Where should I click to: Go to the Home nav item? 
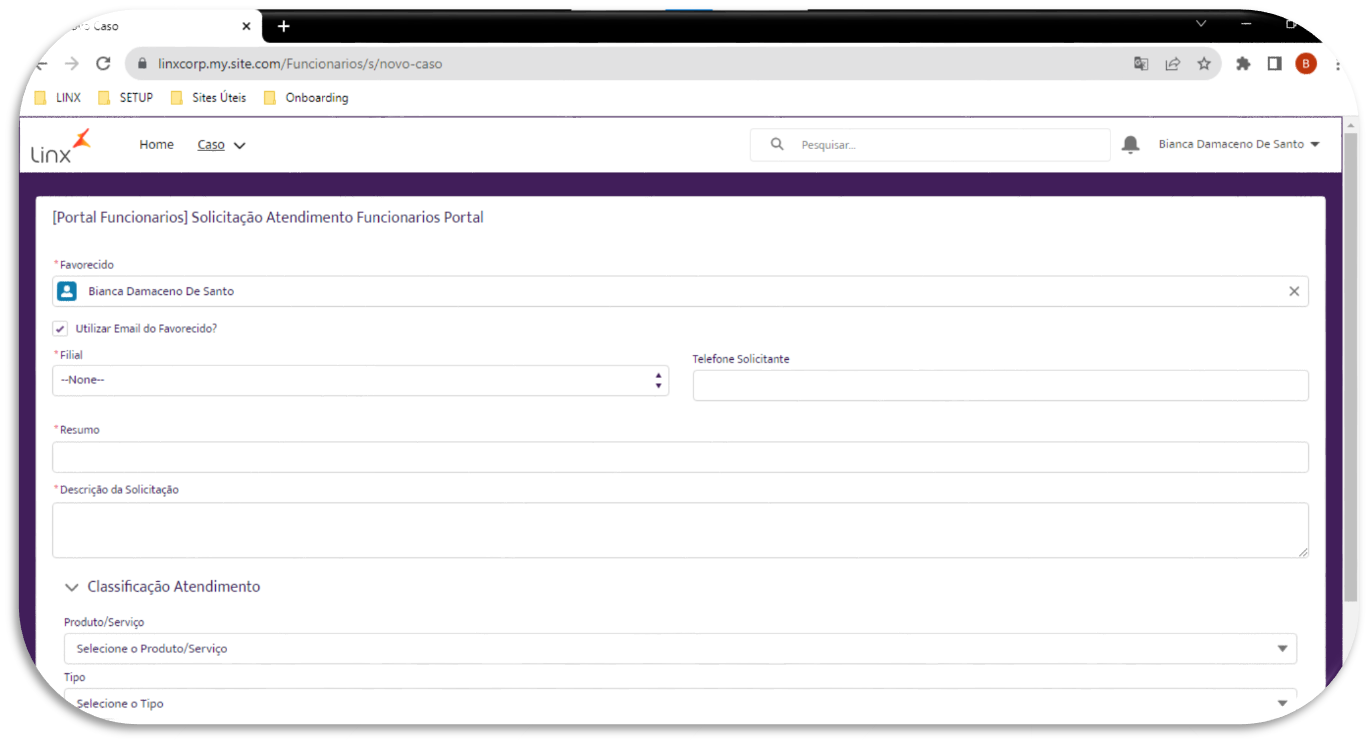tap(156, 145)
